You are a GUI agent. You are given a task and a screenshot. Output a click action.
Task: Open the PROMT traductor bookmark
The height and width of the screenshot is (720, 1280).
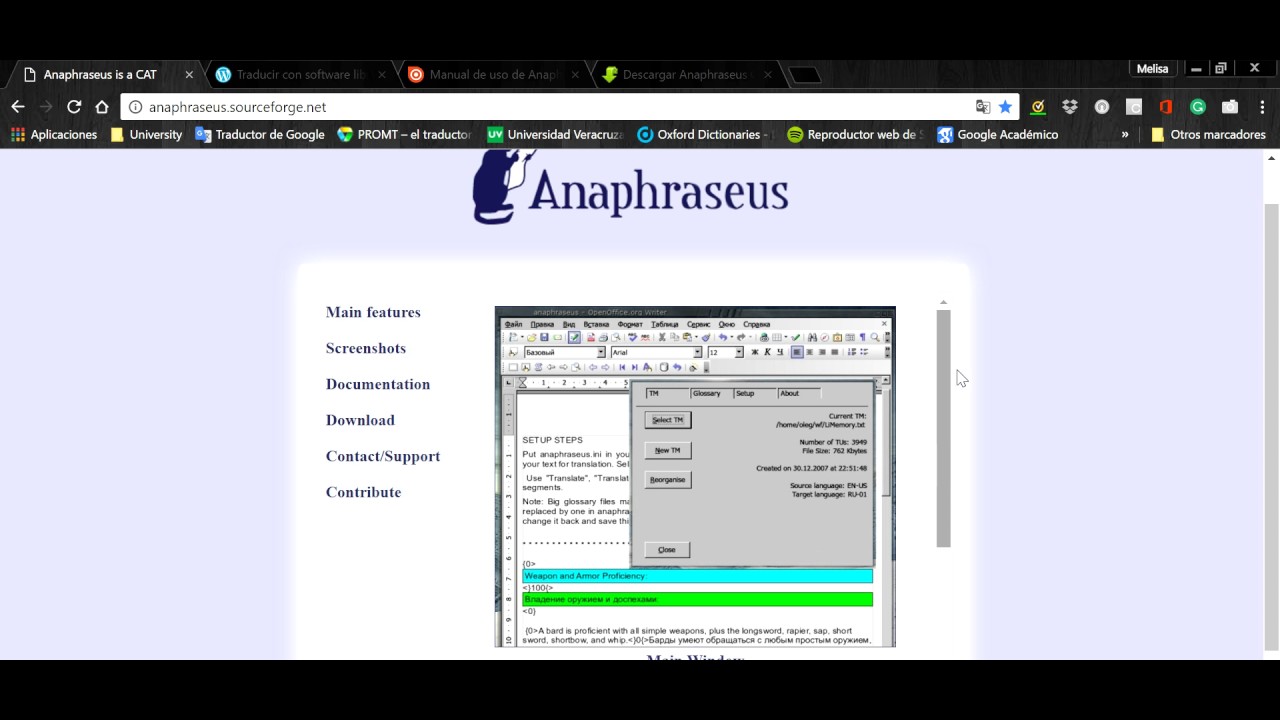404,134
